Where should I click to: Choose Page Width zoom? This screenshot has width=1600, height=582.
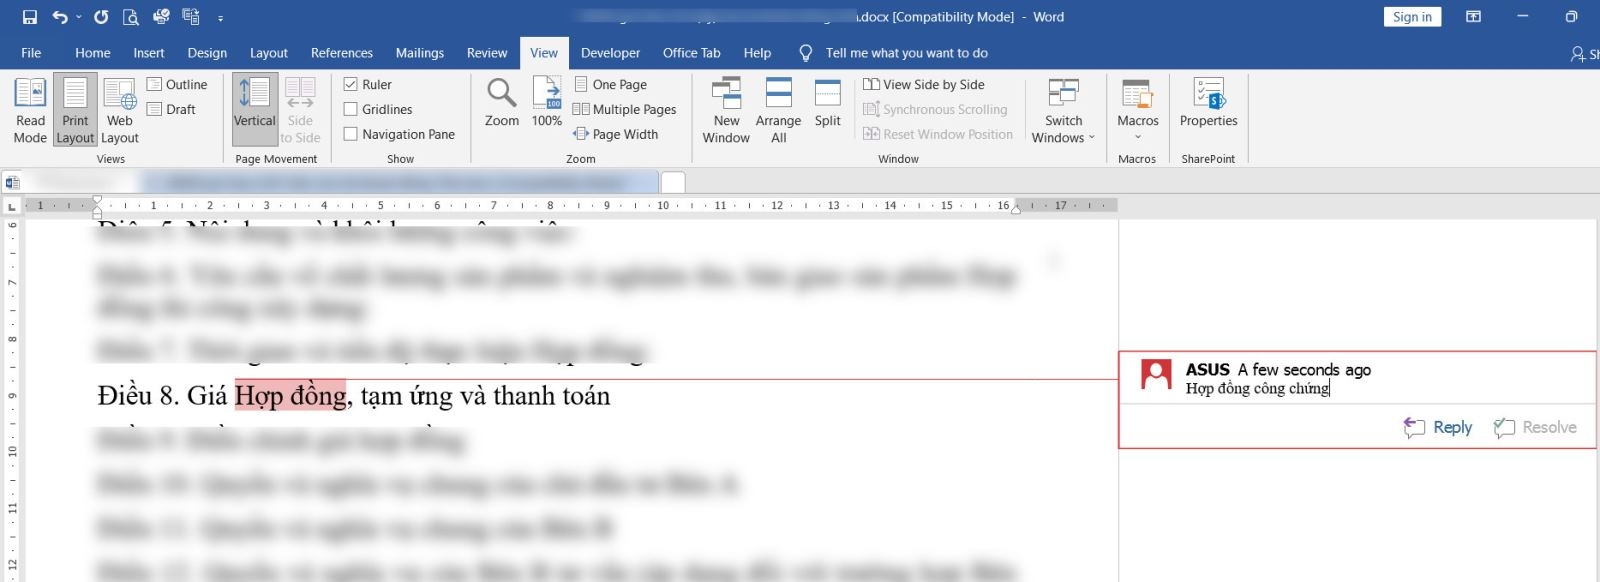pos(616,134)
